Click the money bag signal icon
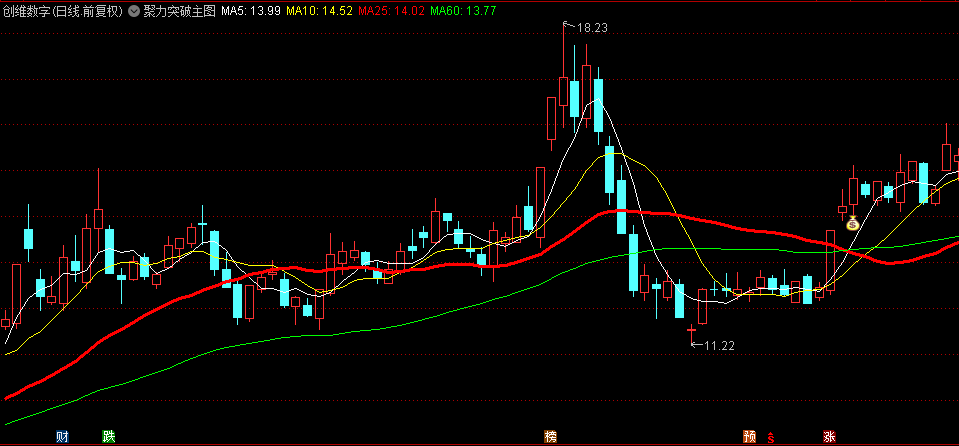959x446 pixels. point(853,223)
